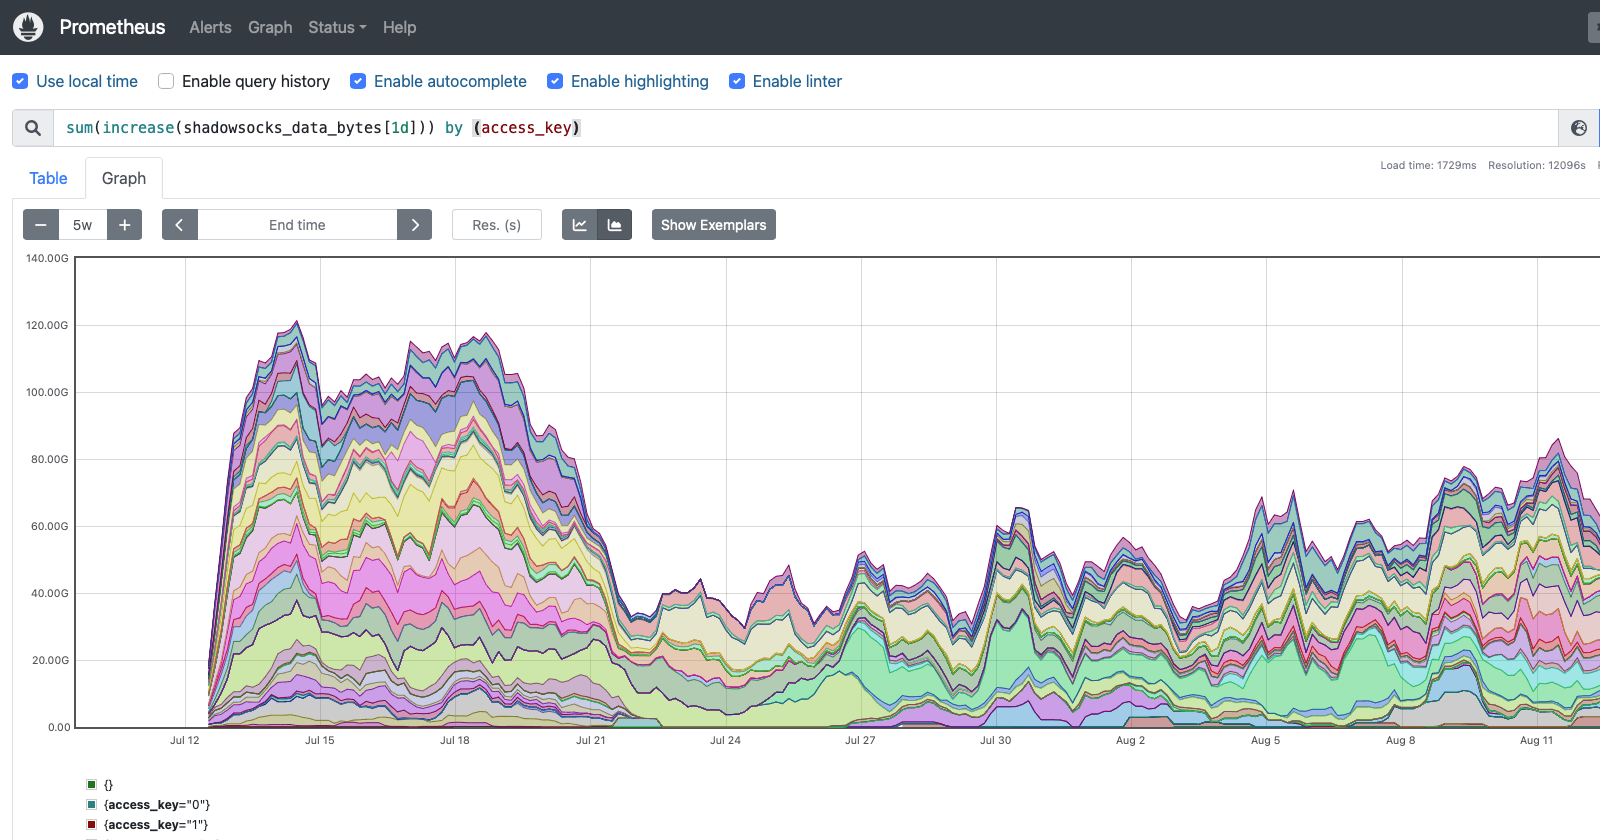Switch to unstacked line chart icon
The image size is (1600, 840).
click(580, 225)
